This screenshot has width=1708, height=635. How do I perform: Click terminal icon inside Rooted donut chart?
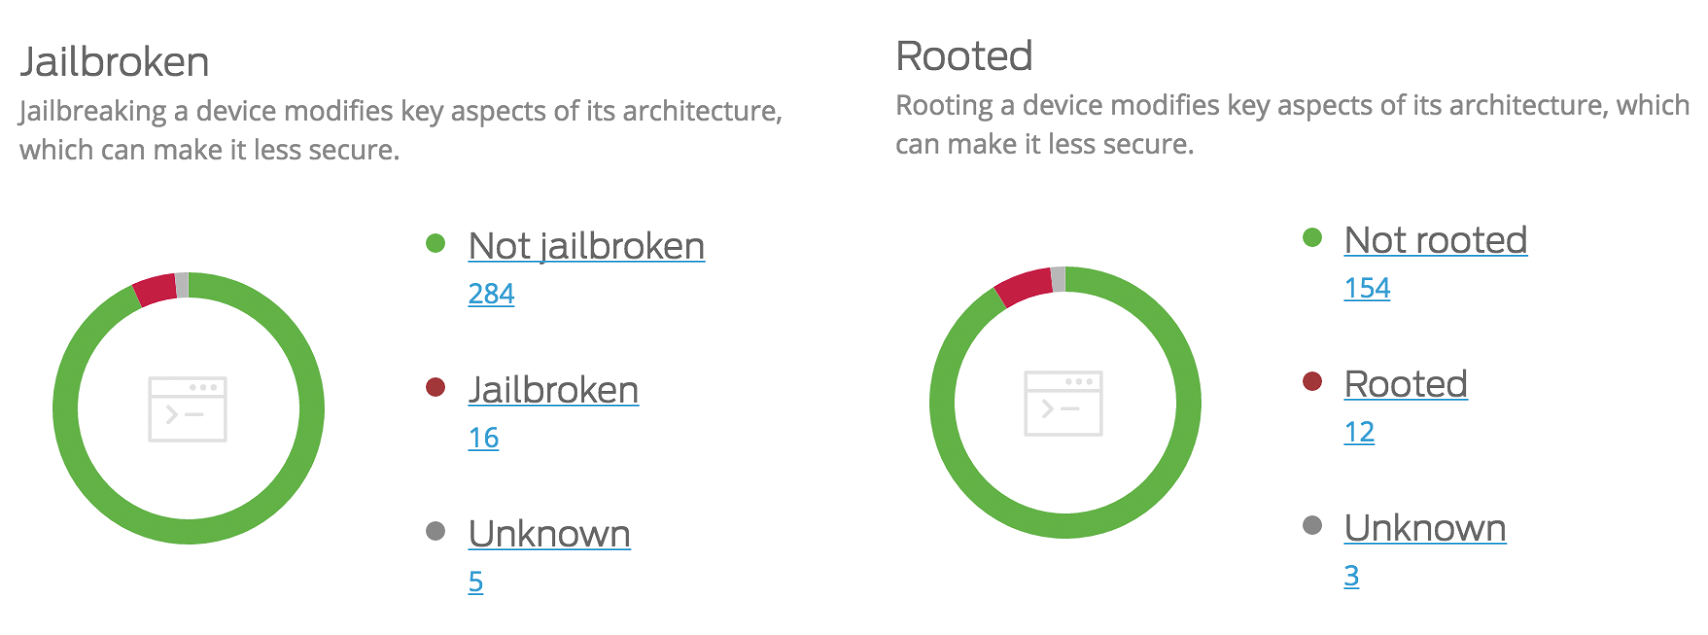pyautogui.click(x=1064, y=403)
